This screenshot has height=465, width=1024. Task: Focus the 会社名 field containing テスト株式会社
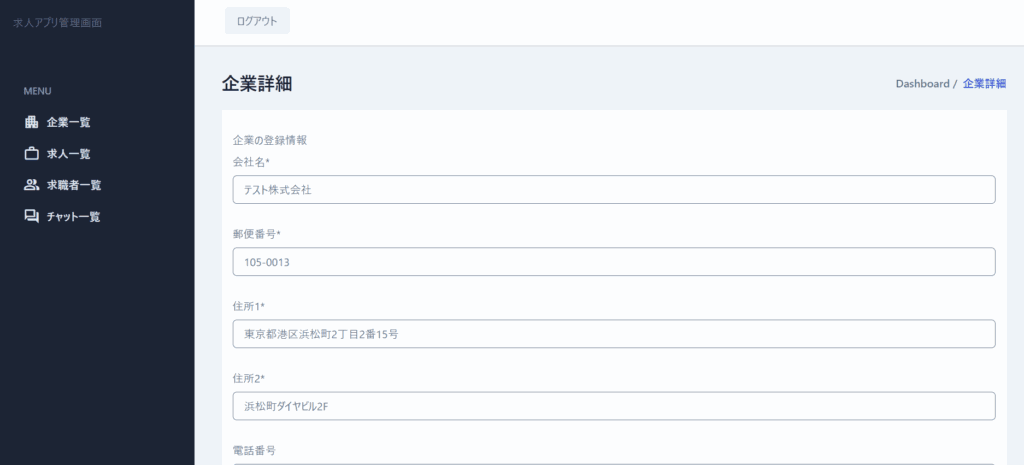613,190
